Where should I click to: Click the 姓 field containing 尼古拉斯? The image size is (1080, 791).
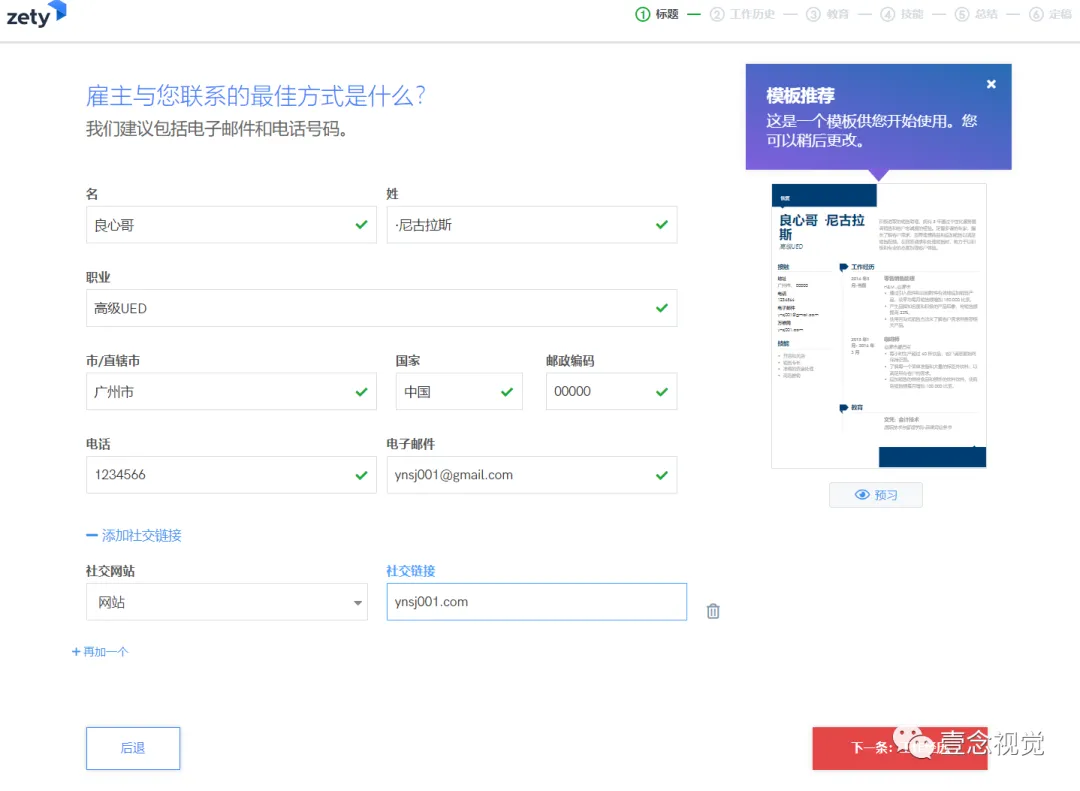[x=532, y=225]
